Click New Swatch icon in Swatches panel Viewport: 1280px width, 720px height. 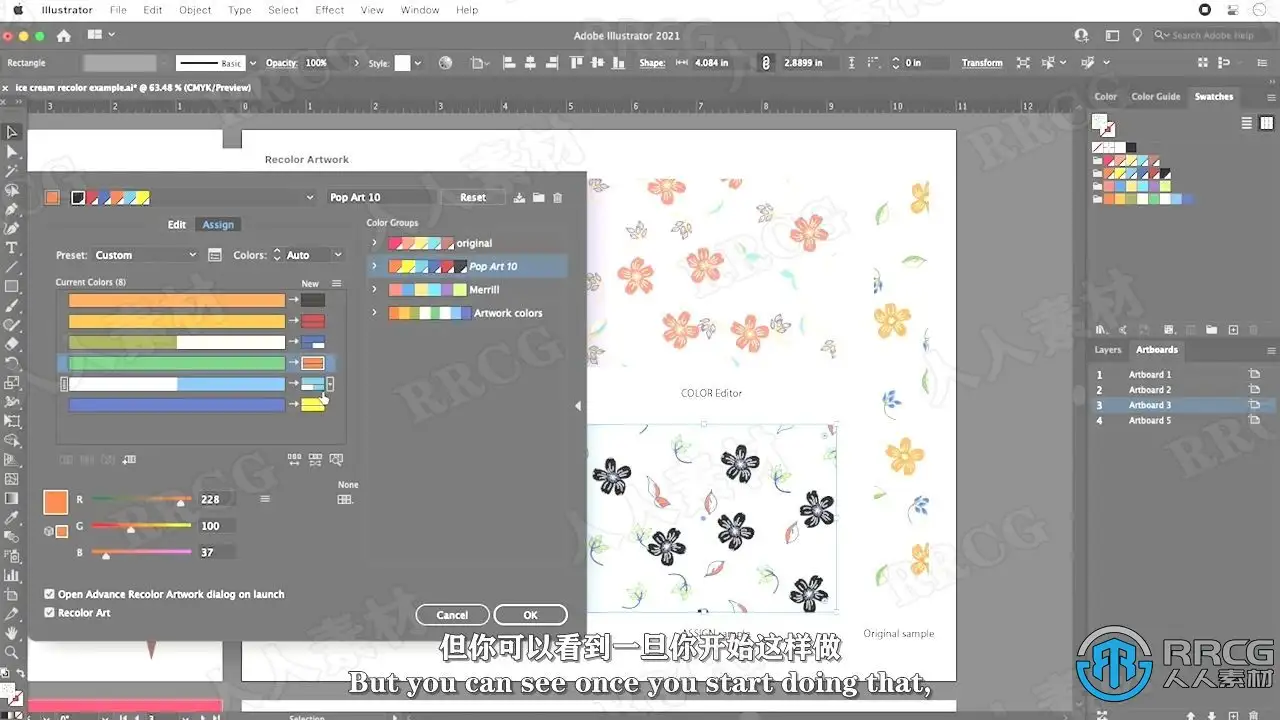1233,329
